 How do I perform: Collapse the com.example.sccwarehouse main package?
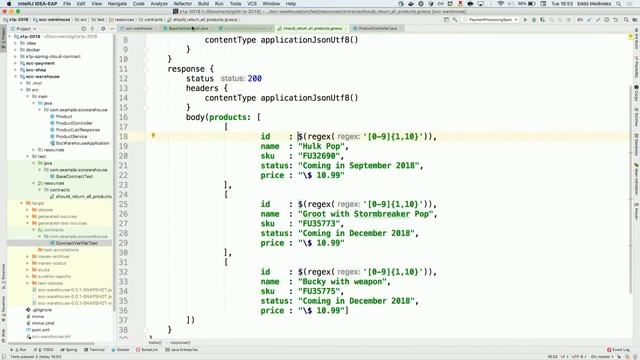(x=40, y=110)
